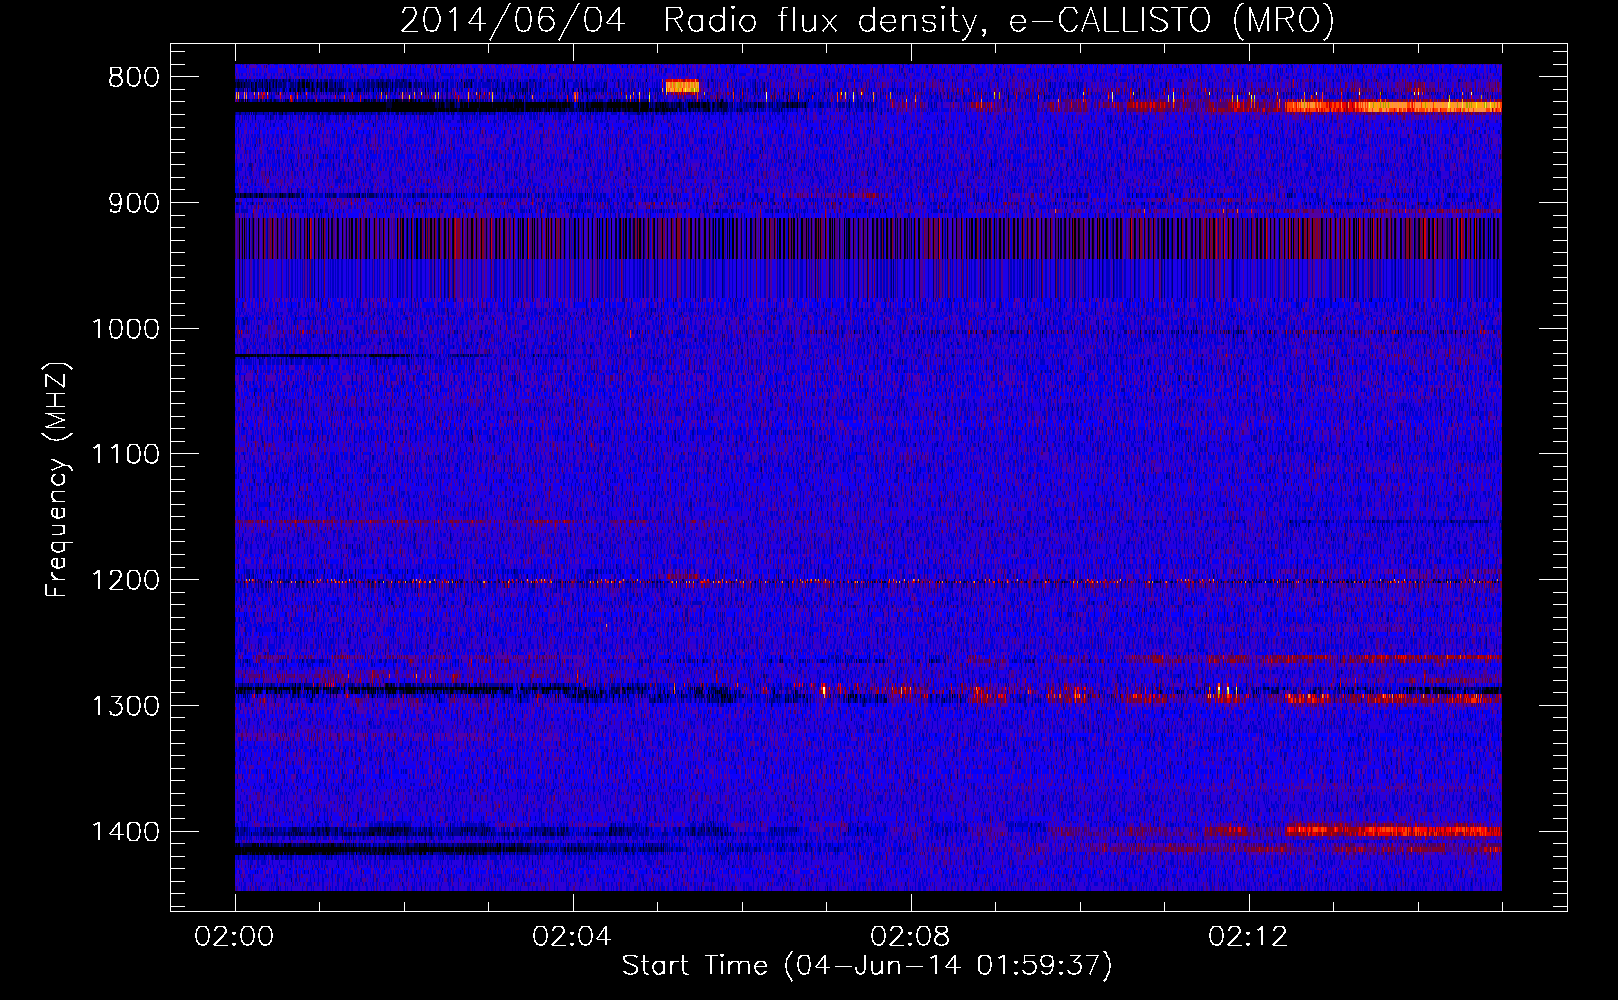This screenshot has height=1000, width=1618.
Task: Click the 1300 frequency tick label
Action: tap(125, 706)
